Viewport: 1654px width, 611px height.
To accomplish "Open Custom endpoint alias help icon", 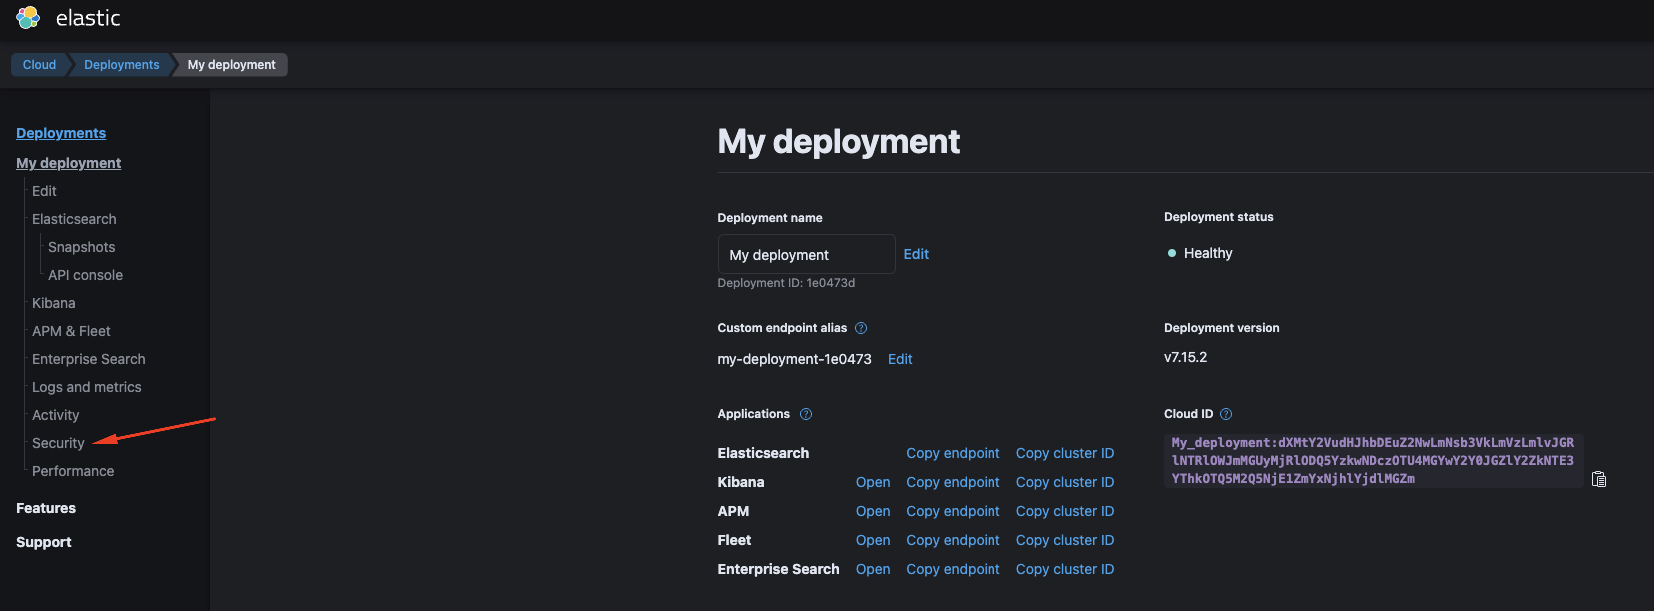I will pyautogui.click(x=861, y=328).
